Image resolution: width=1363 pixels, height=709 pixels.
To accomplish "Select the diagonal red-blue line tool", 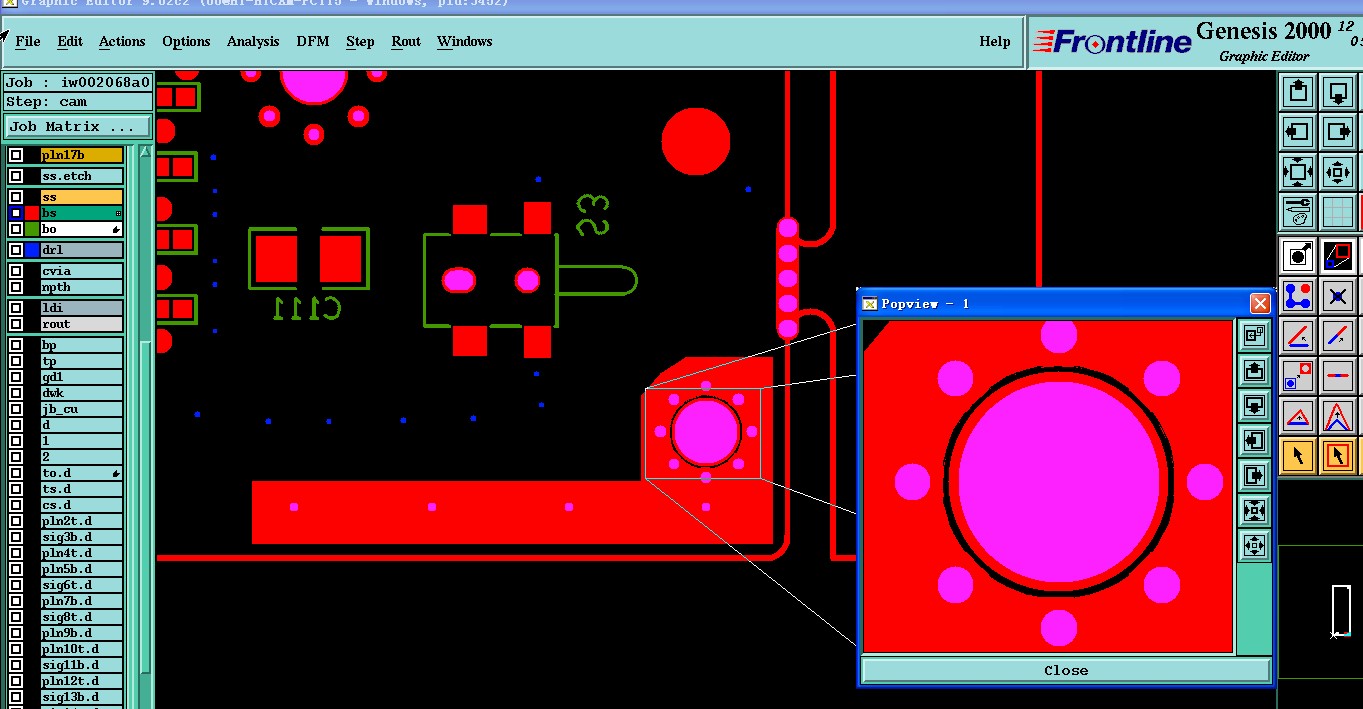I will [1338, 336].
